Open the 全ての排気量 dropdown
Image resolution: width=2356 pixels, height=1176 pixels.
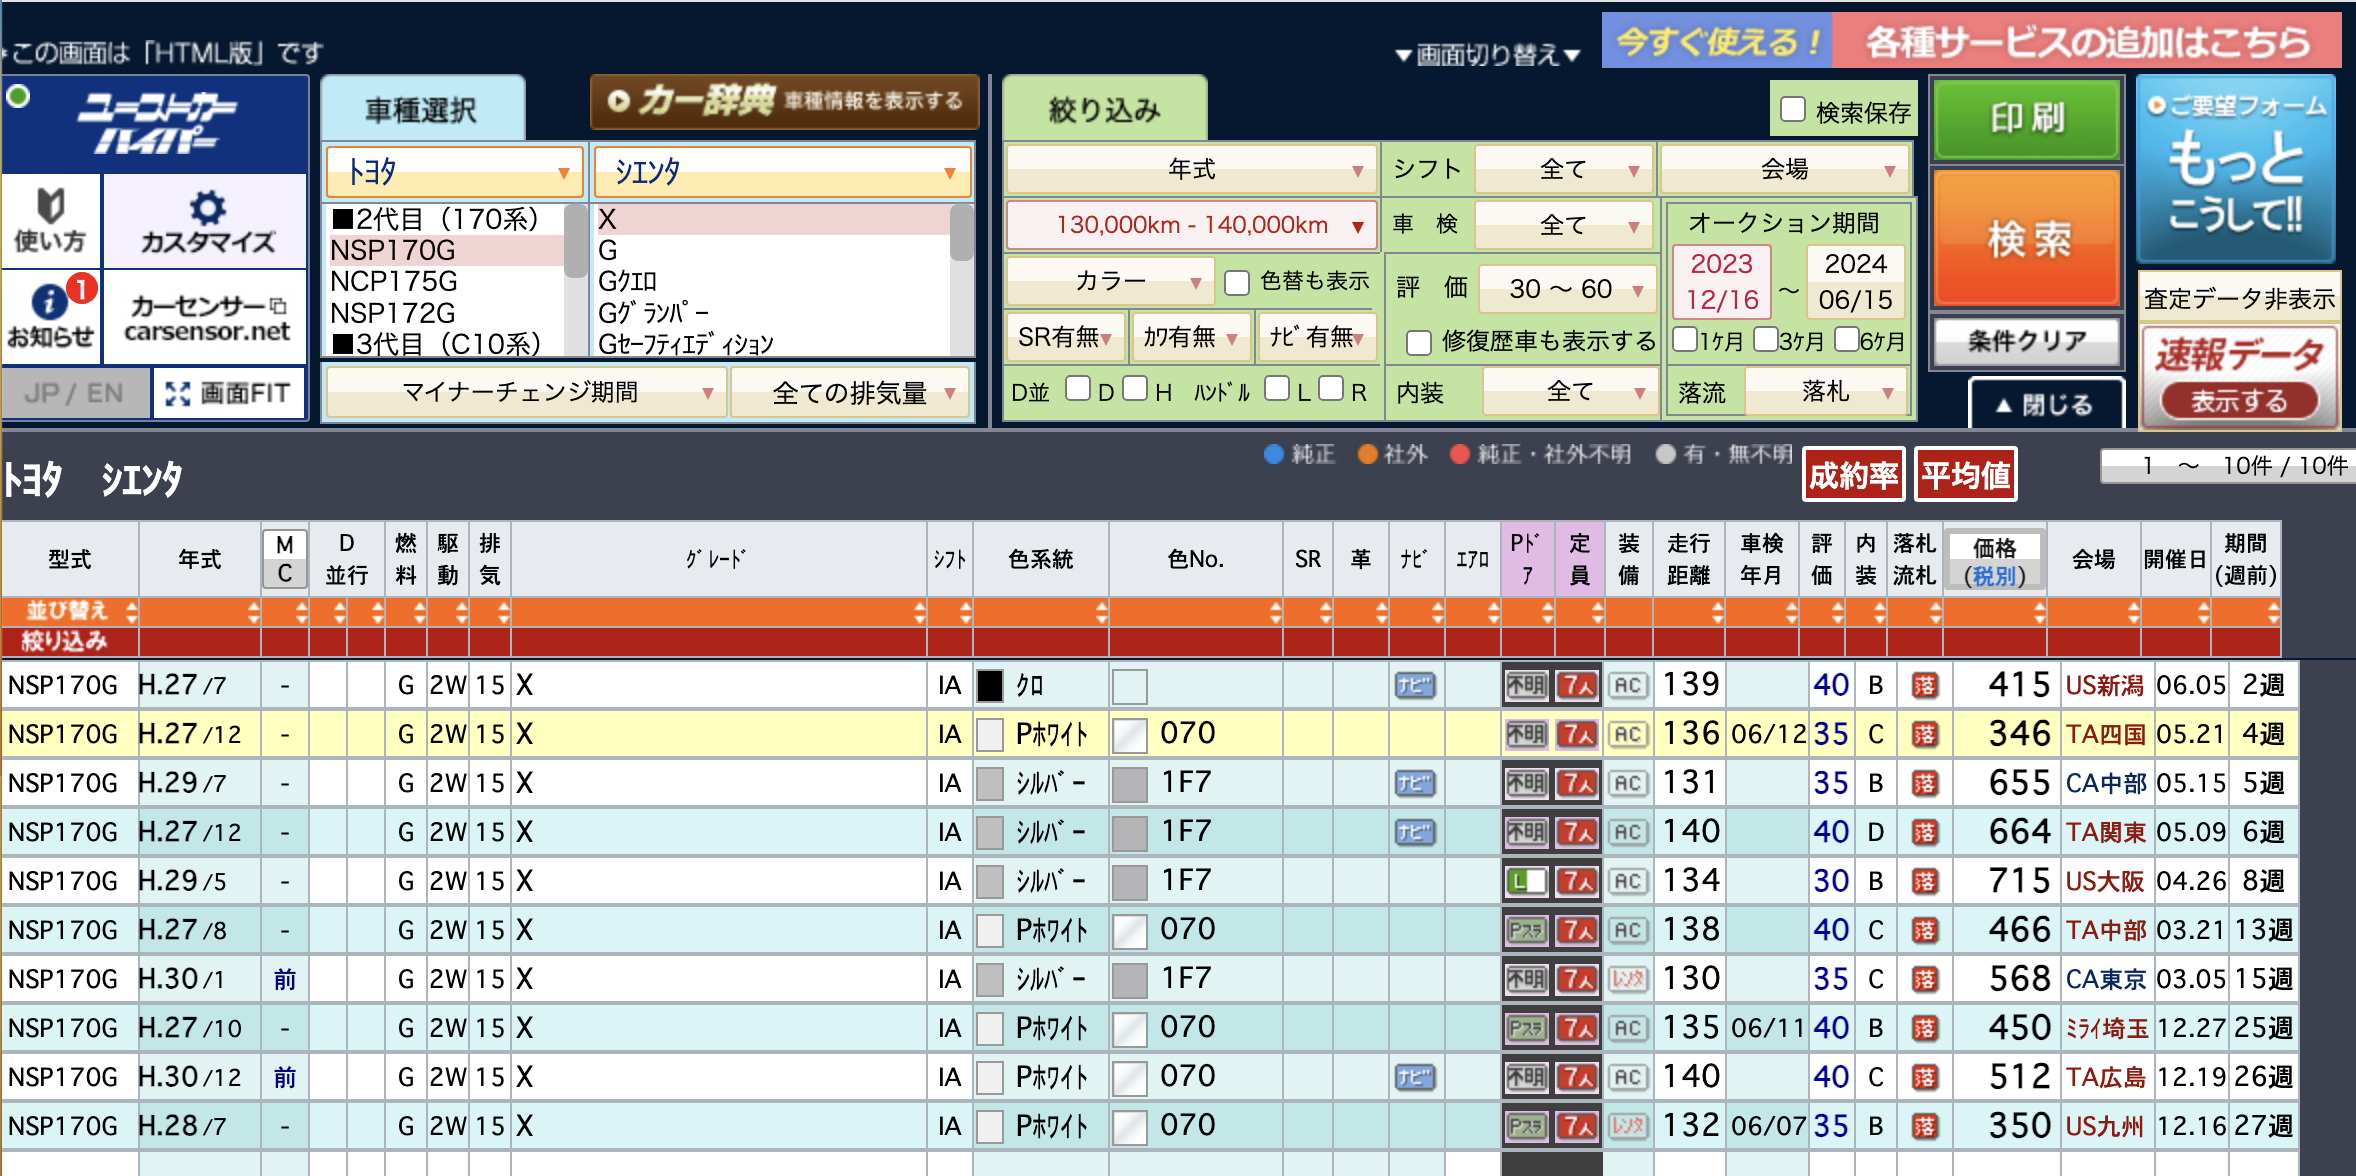click(852, 393)
